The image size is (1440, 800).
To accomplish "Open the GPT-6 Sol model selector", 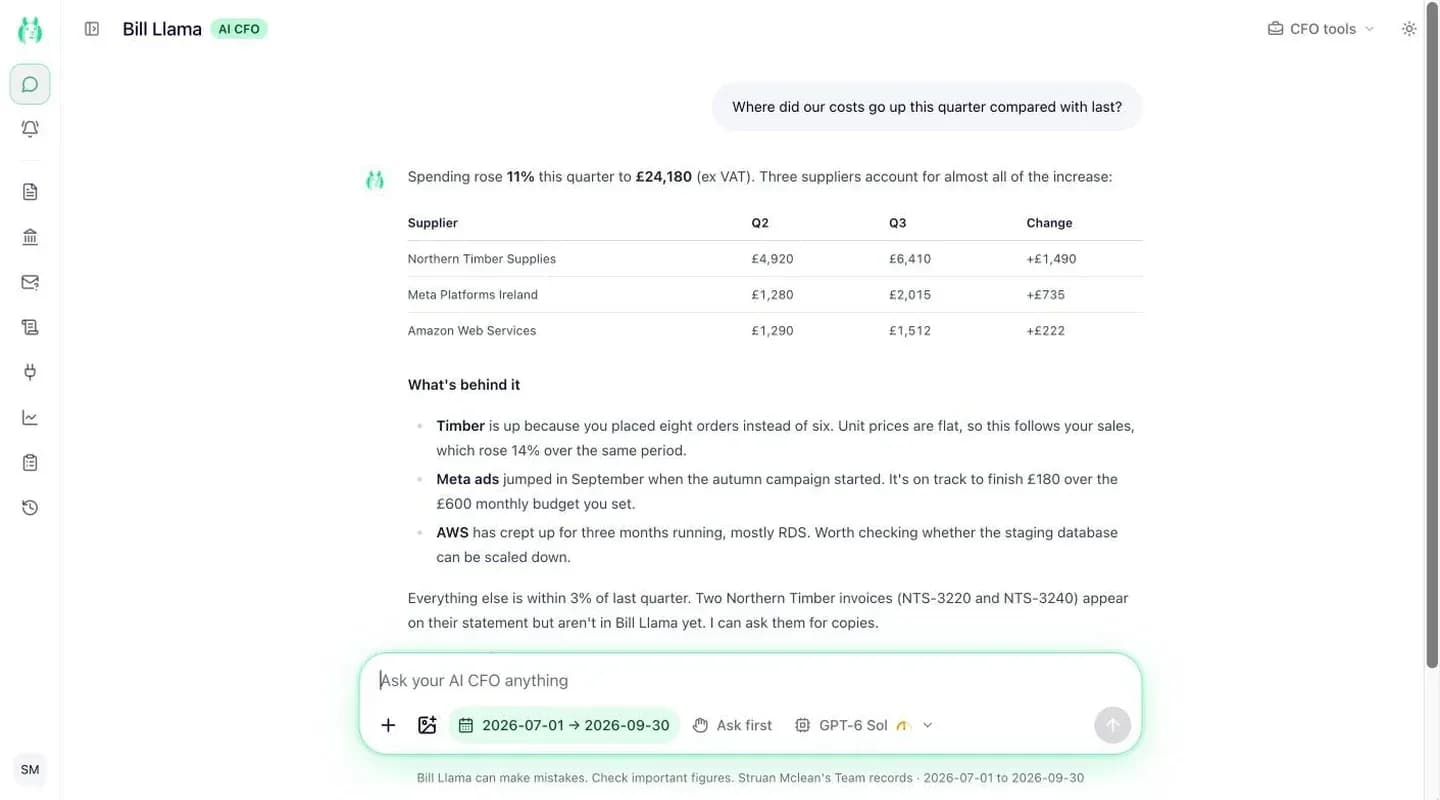I will 865,725.
